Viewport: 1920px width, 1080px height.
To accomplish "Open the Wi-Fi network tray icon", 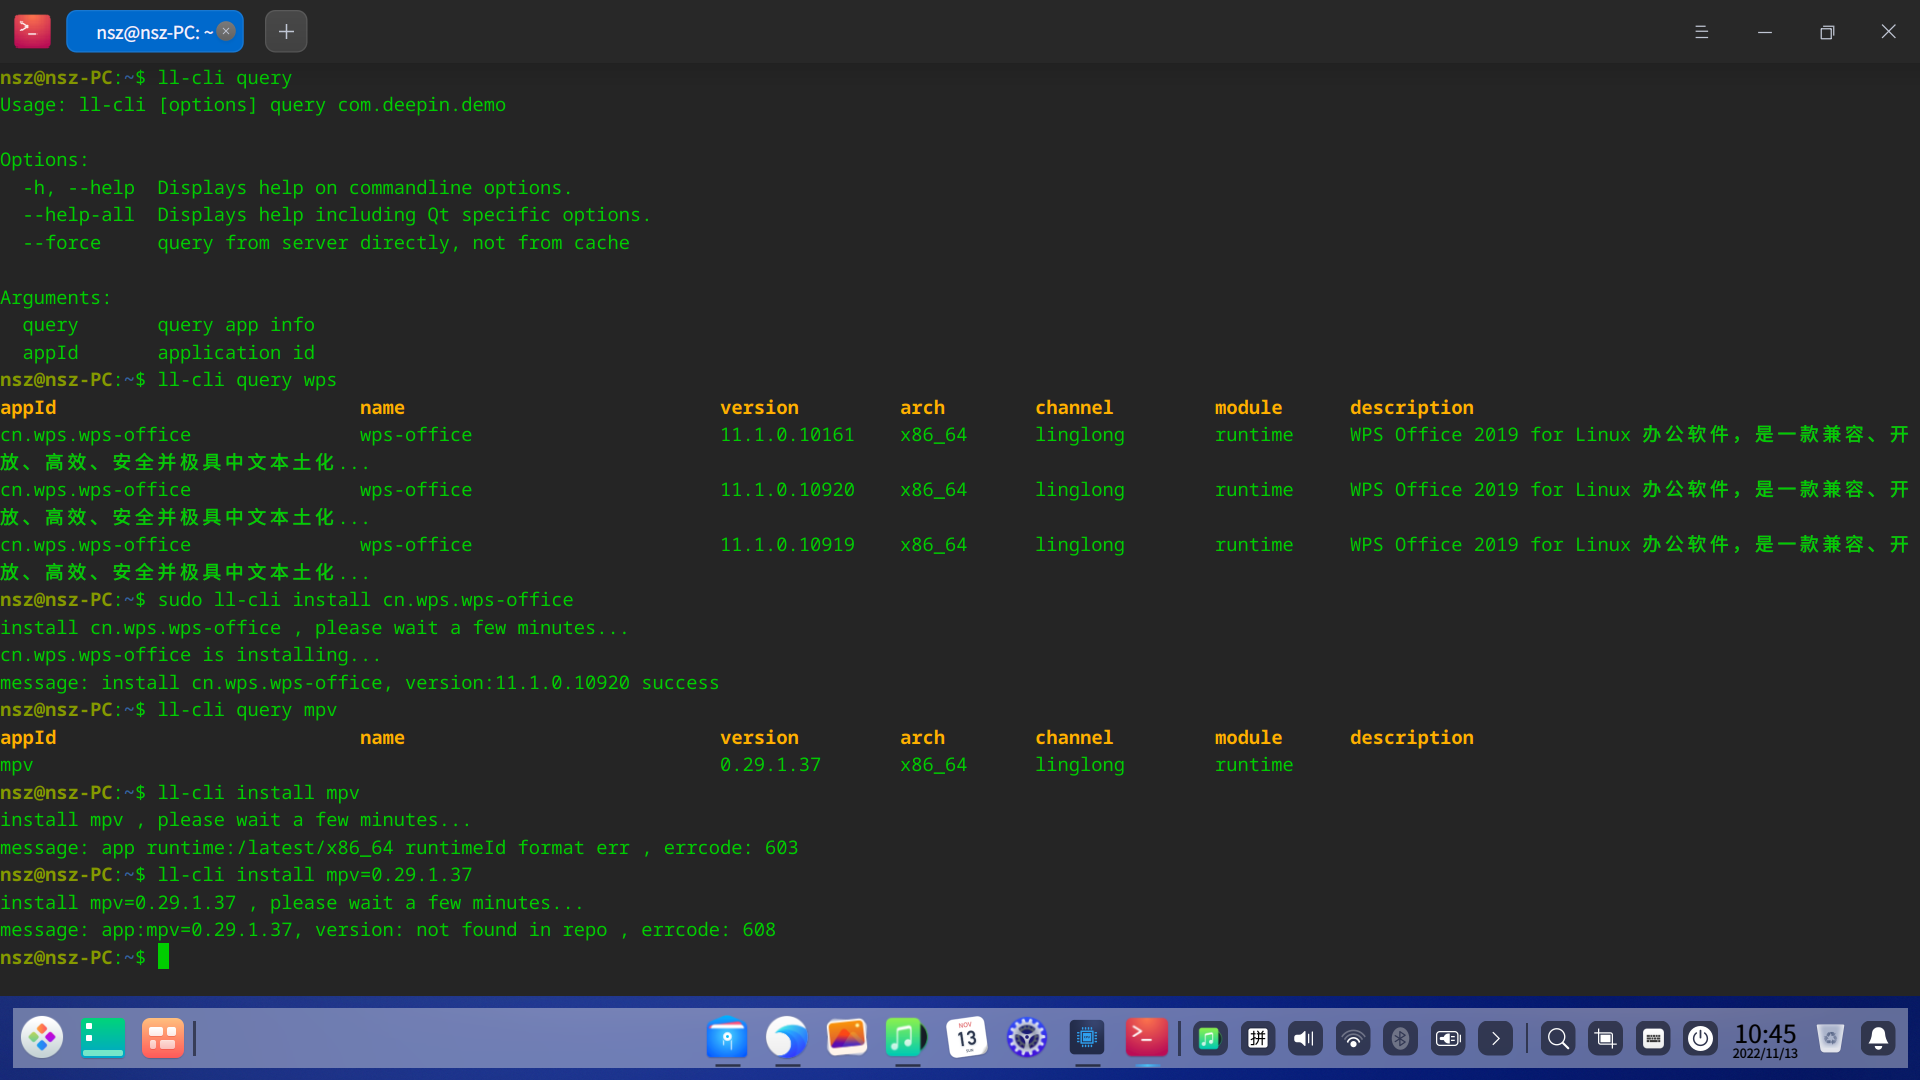I will [1353, 1039].
